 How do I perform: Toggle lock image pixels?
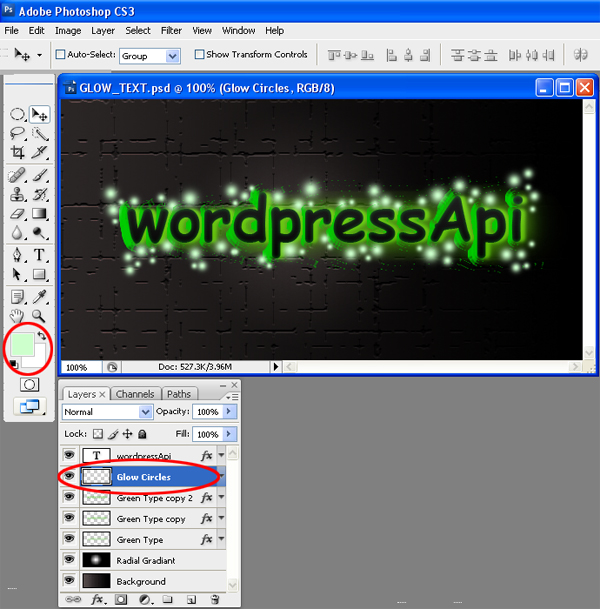click(113, 434)
